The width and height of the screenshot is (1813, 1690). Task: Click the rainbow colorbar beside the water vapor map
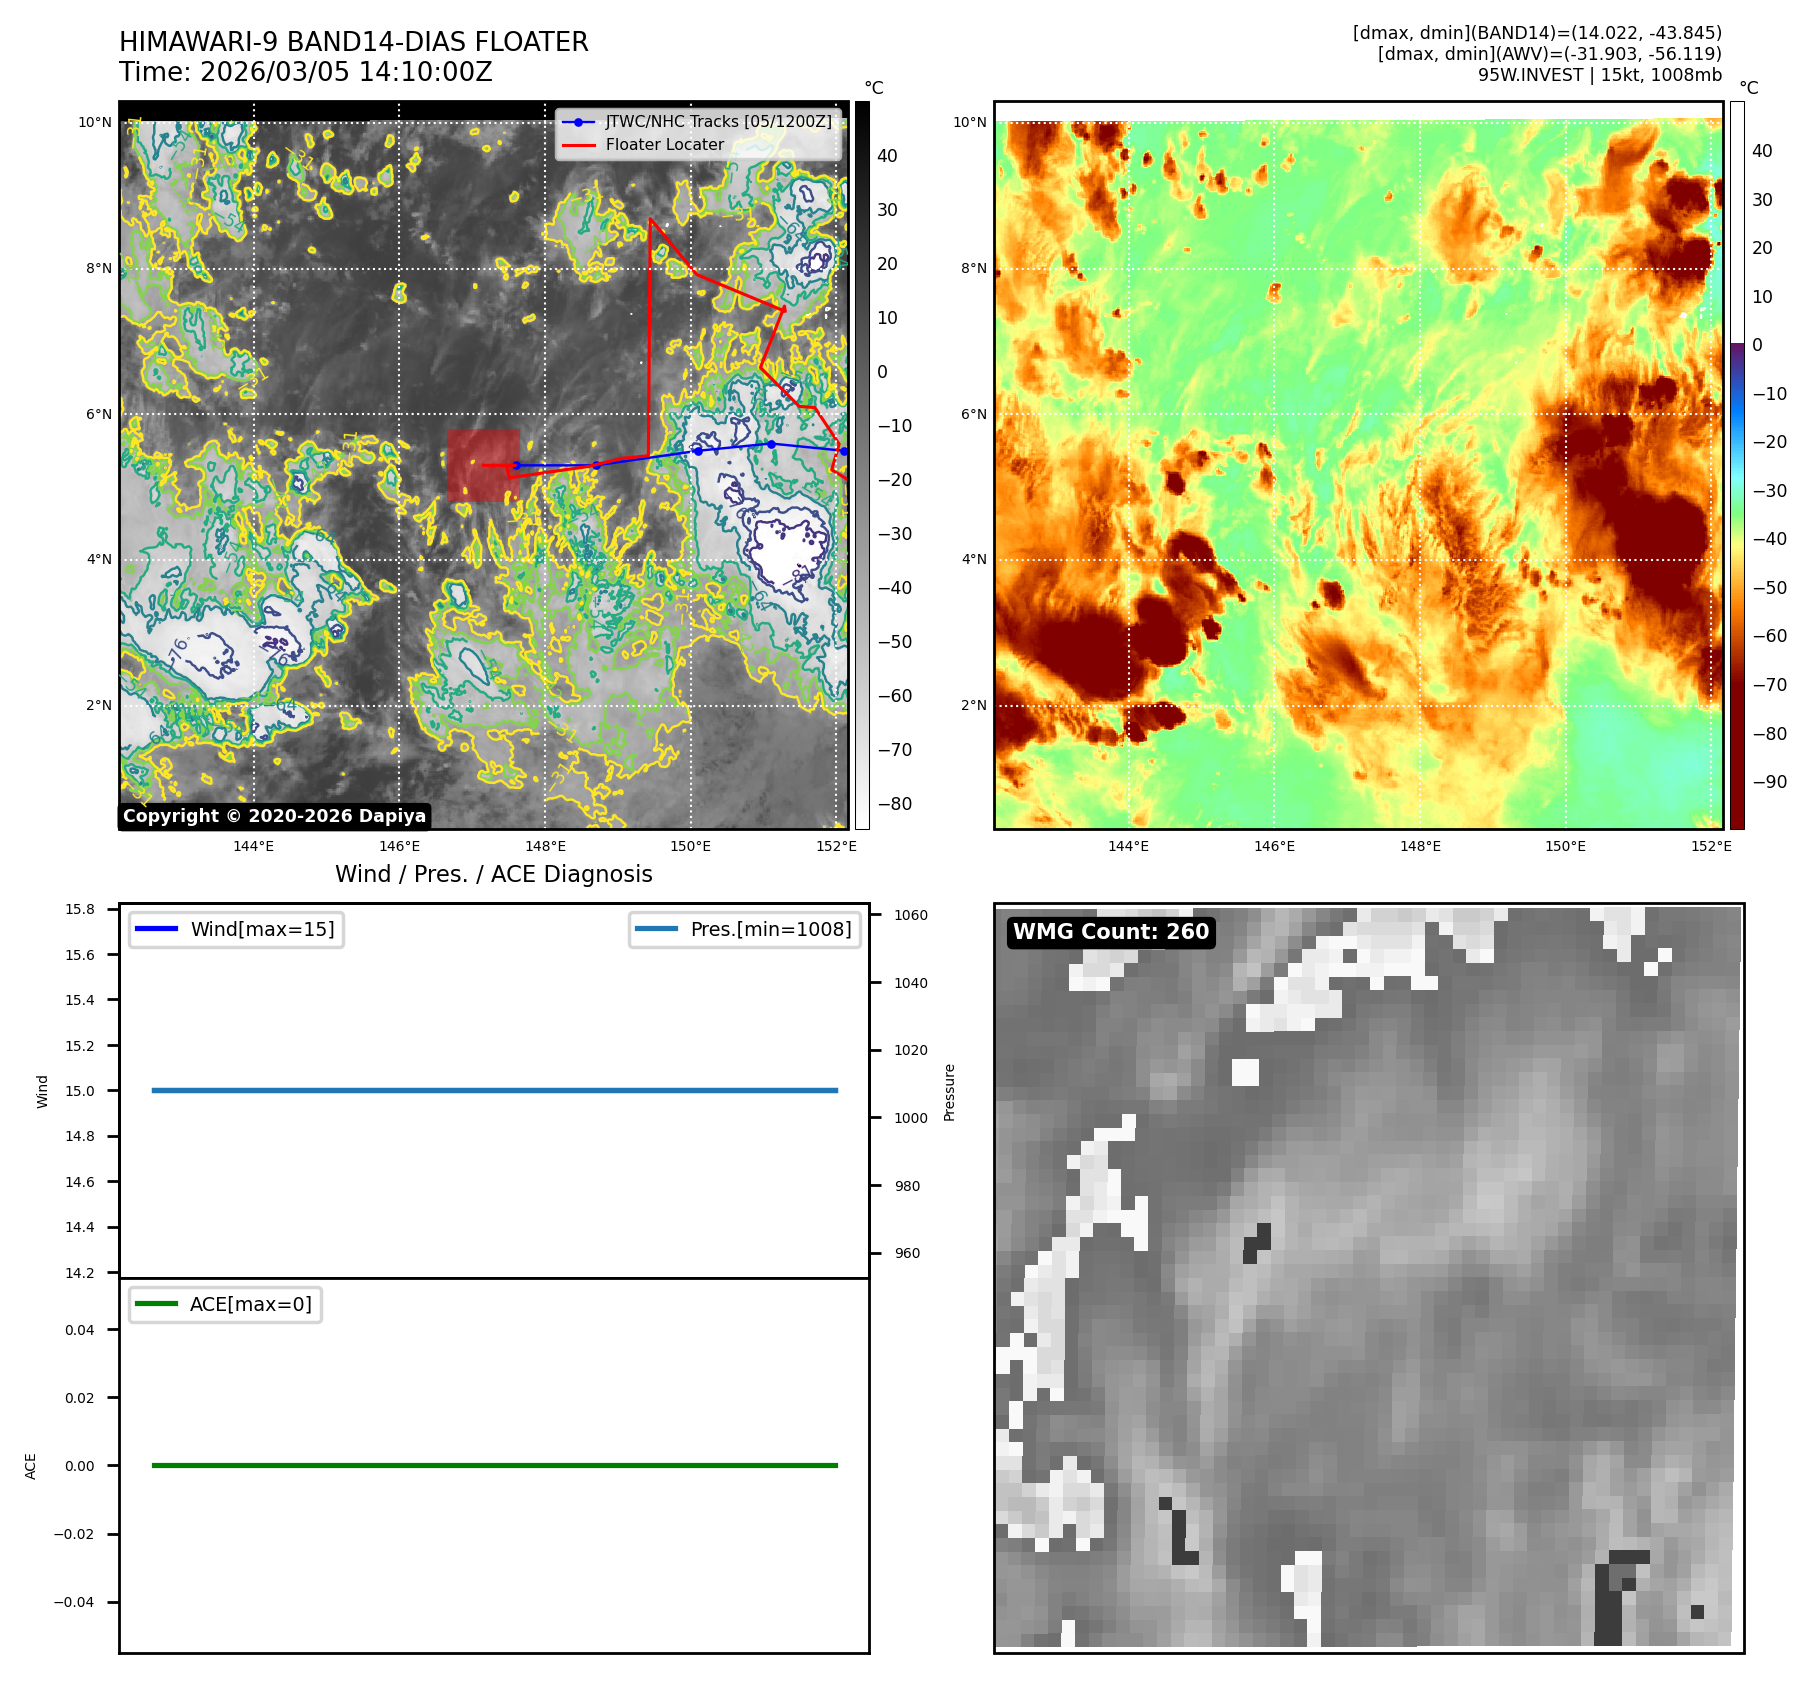tap(1737, 465)
